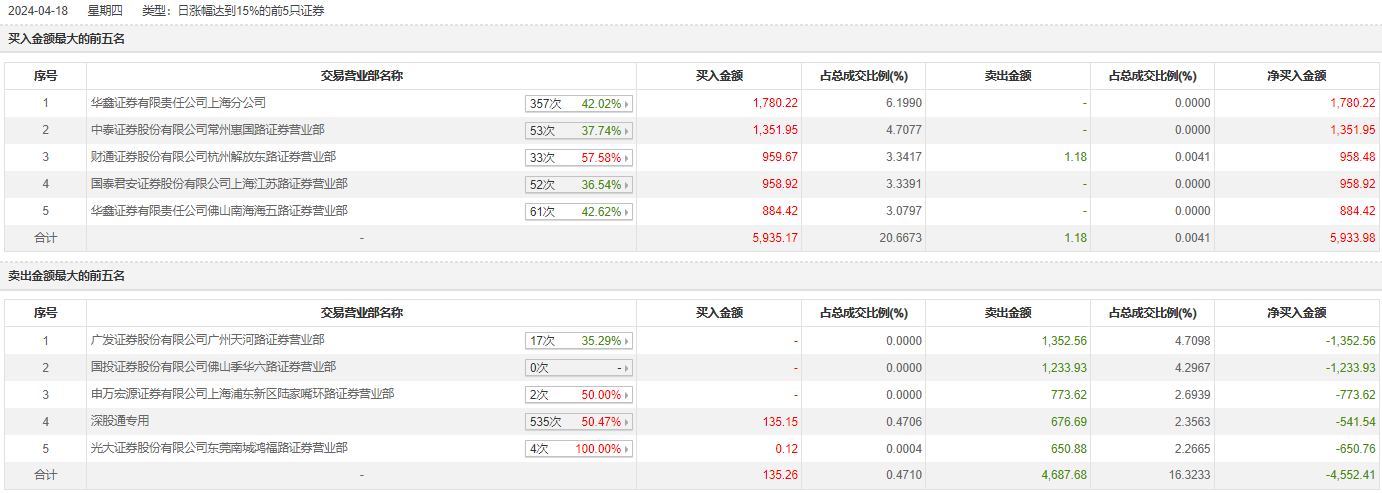The height and width of the screenshot is (493, 1382).
Task: Expand the 535次 50.47% stats box
Action: (579, 422)
